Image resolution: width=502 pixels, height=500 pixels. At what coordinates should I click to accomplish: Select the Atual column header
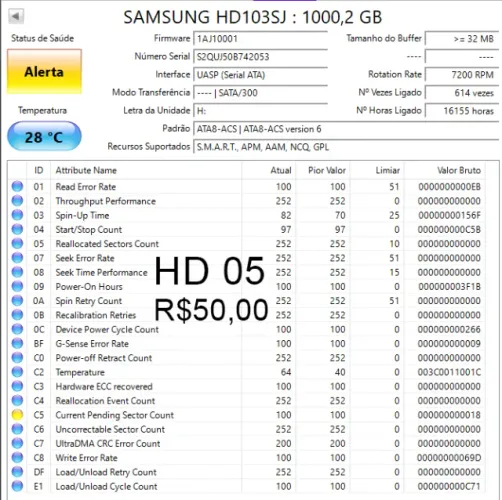pyautogui.click(x=269, y=170)
